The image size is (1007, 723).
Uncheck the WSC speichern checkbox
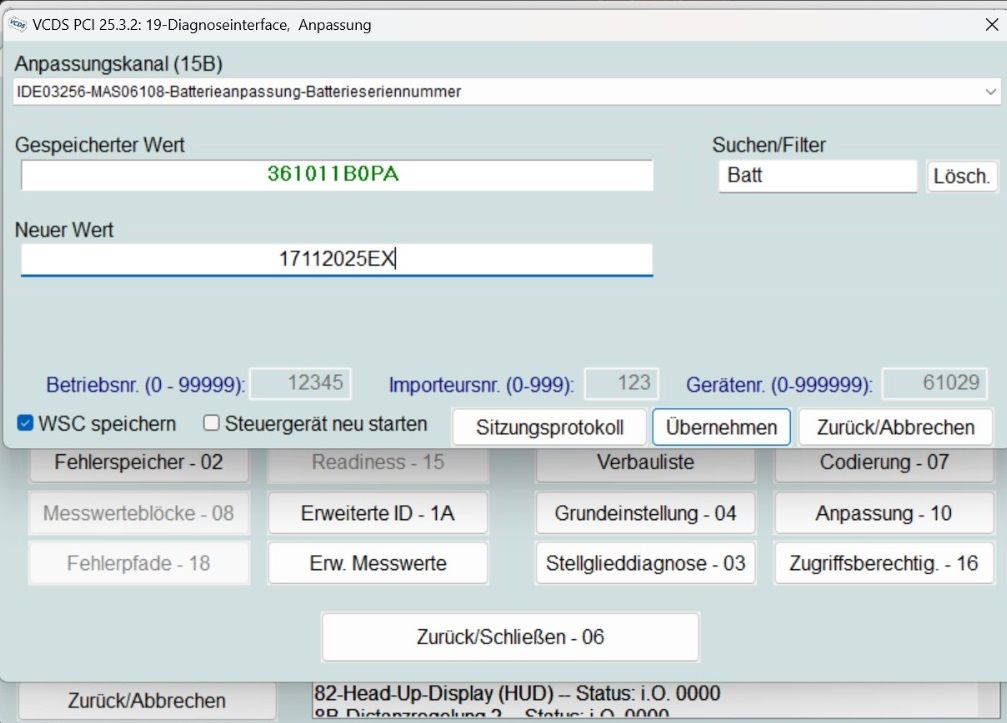click(25, 423)
